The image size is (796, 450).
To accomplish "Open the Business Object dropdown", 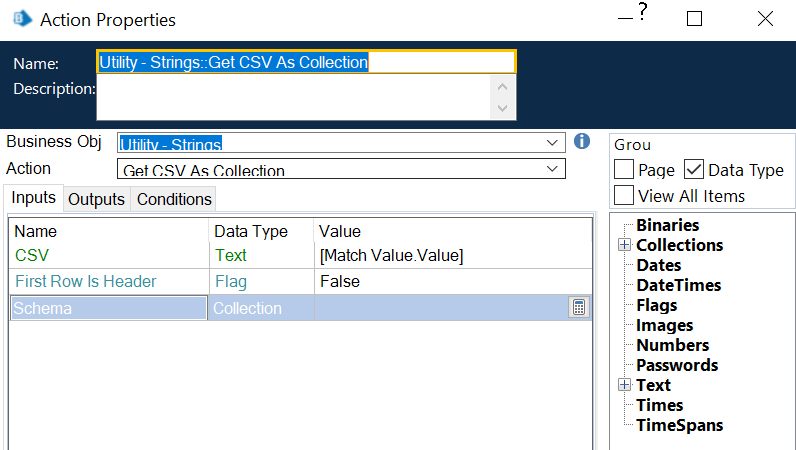I will pyautogui.click(x=553, y=143).
